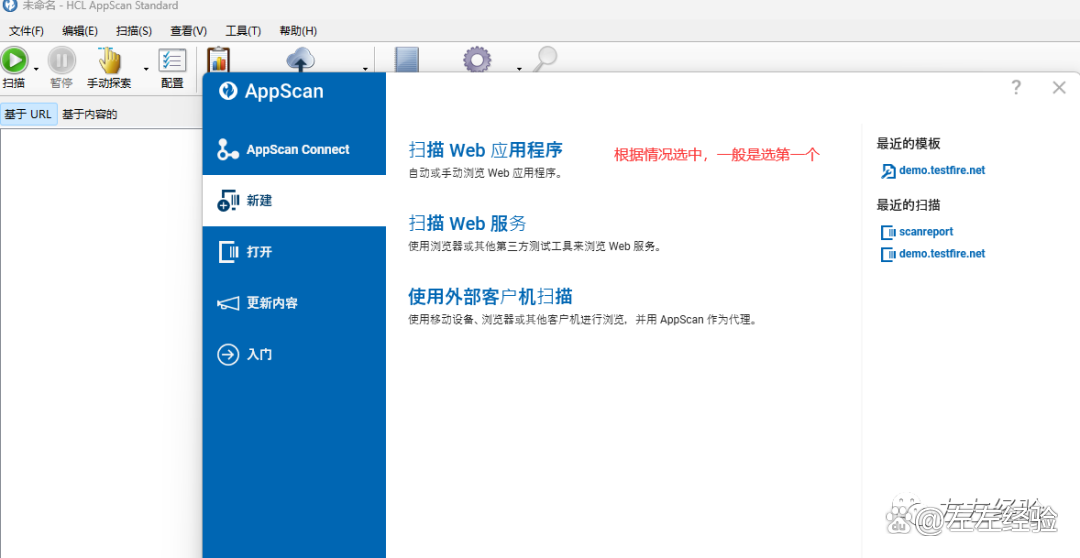Screen dimensions: 1080x558
Task: Open scan Configuration checklist icon
Action: coord(172,61)
